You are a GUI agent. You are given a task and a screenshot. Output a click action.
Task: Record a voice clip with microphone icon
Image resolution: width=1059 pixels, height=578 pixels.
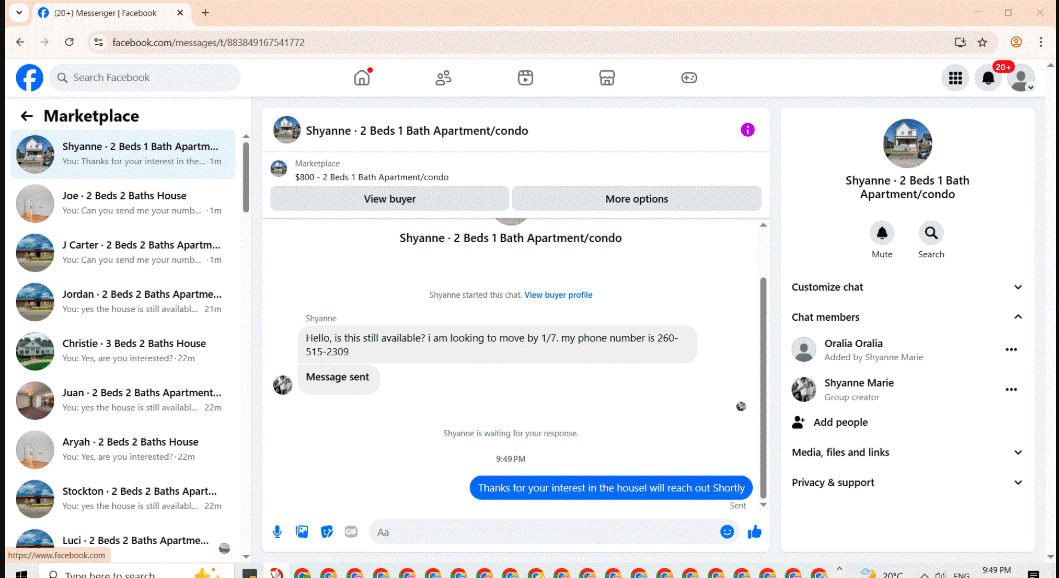[277, 532]
